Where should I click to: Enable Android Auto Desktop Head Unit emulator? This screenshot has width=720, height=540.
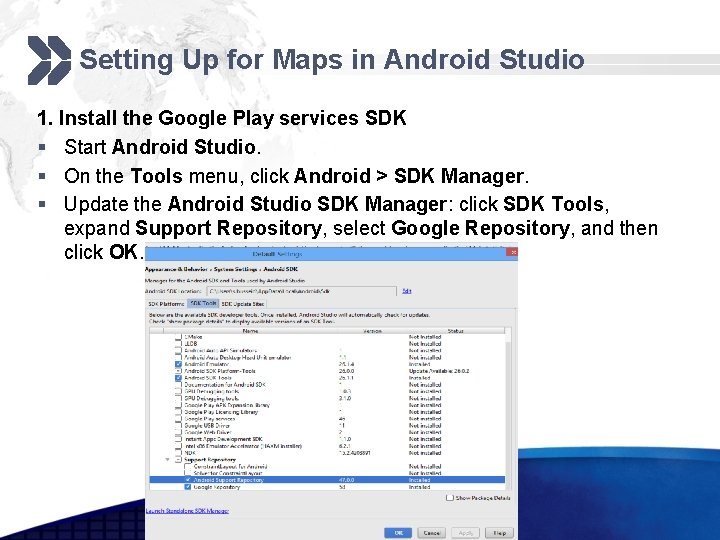[178, 358]
